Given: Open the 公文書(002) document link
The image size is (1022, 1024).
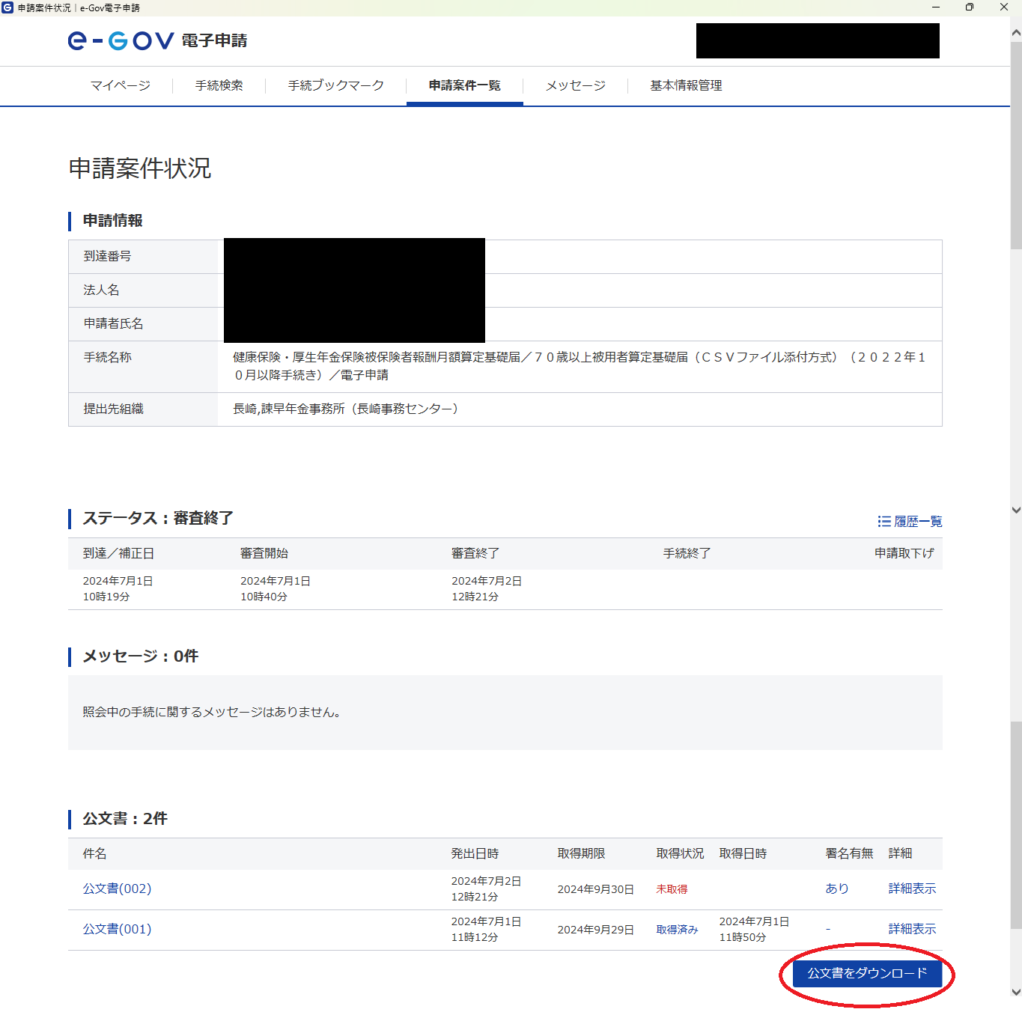Looking at the screenshot, I should point(117,889).
